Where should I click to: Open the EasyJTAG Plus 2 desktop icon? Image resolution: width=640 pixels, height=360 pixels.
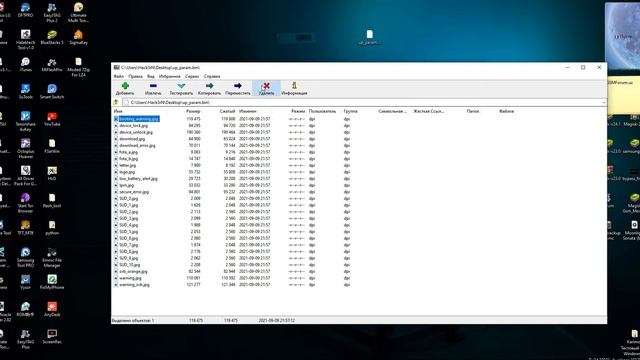coord(52,13)
